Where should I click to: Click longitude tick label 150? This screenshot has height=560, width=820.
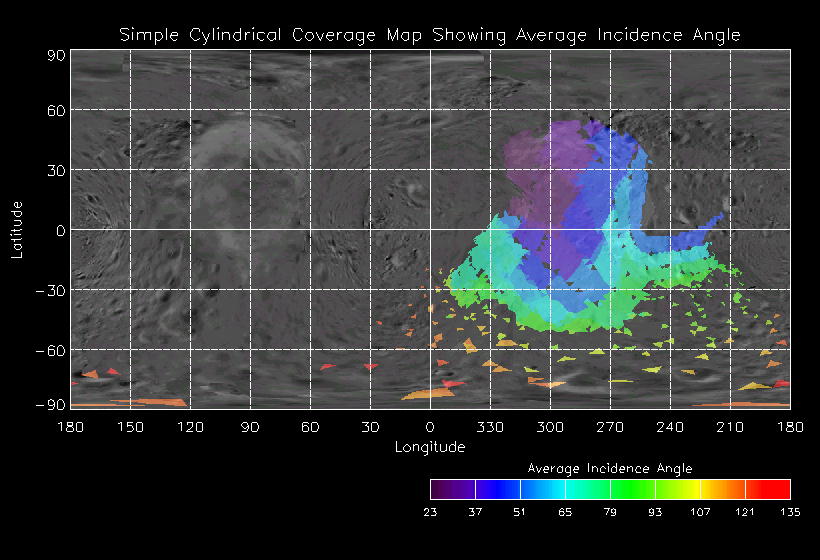[130, 427]
